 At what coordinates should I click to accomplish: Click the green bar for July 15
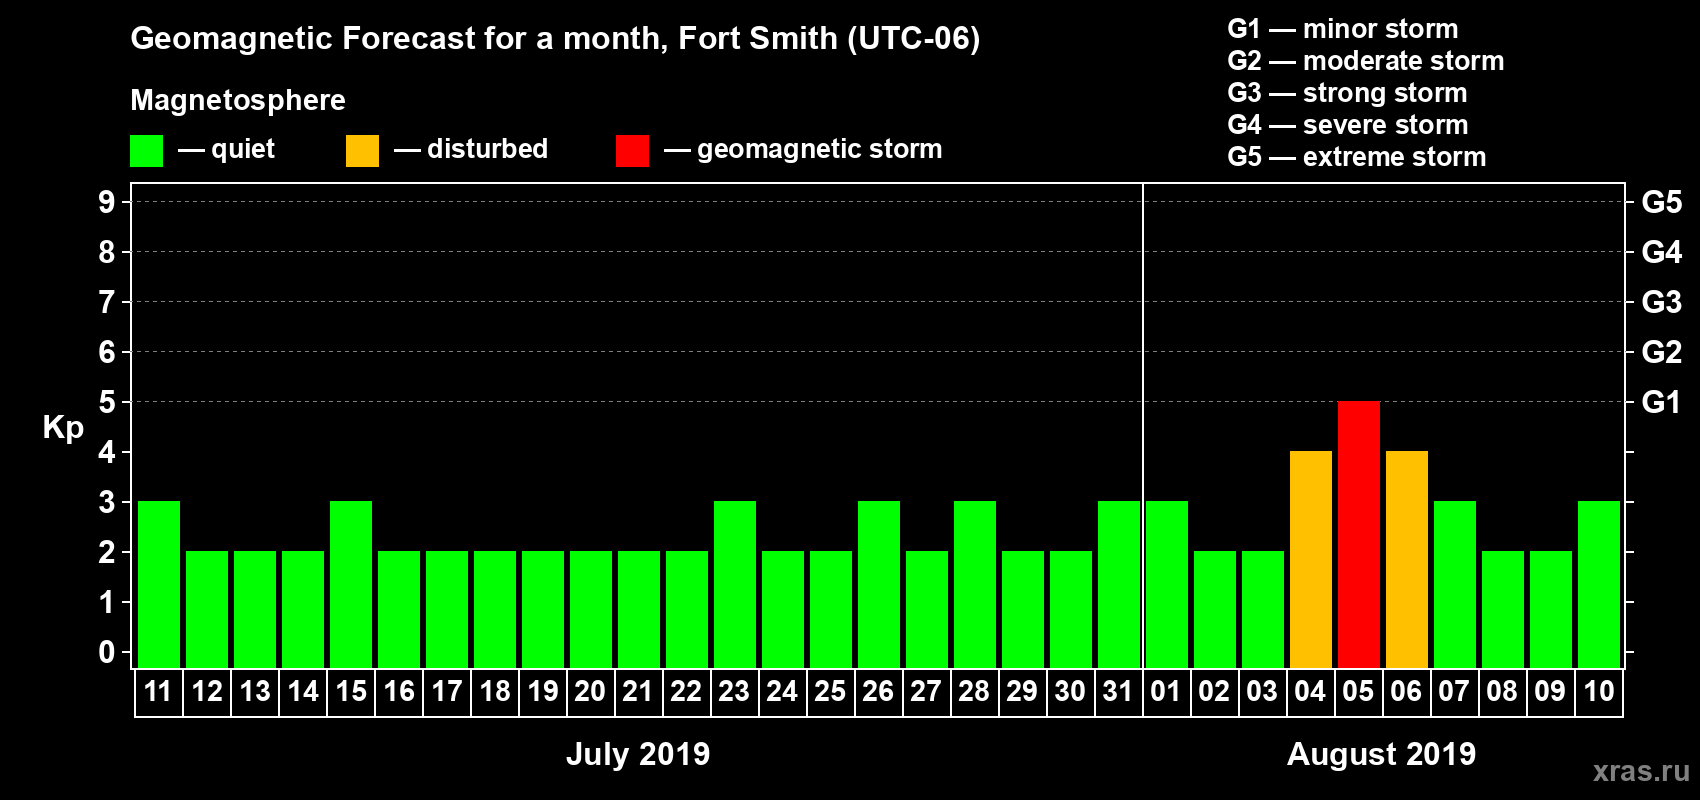(x=351, y=585)
